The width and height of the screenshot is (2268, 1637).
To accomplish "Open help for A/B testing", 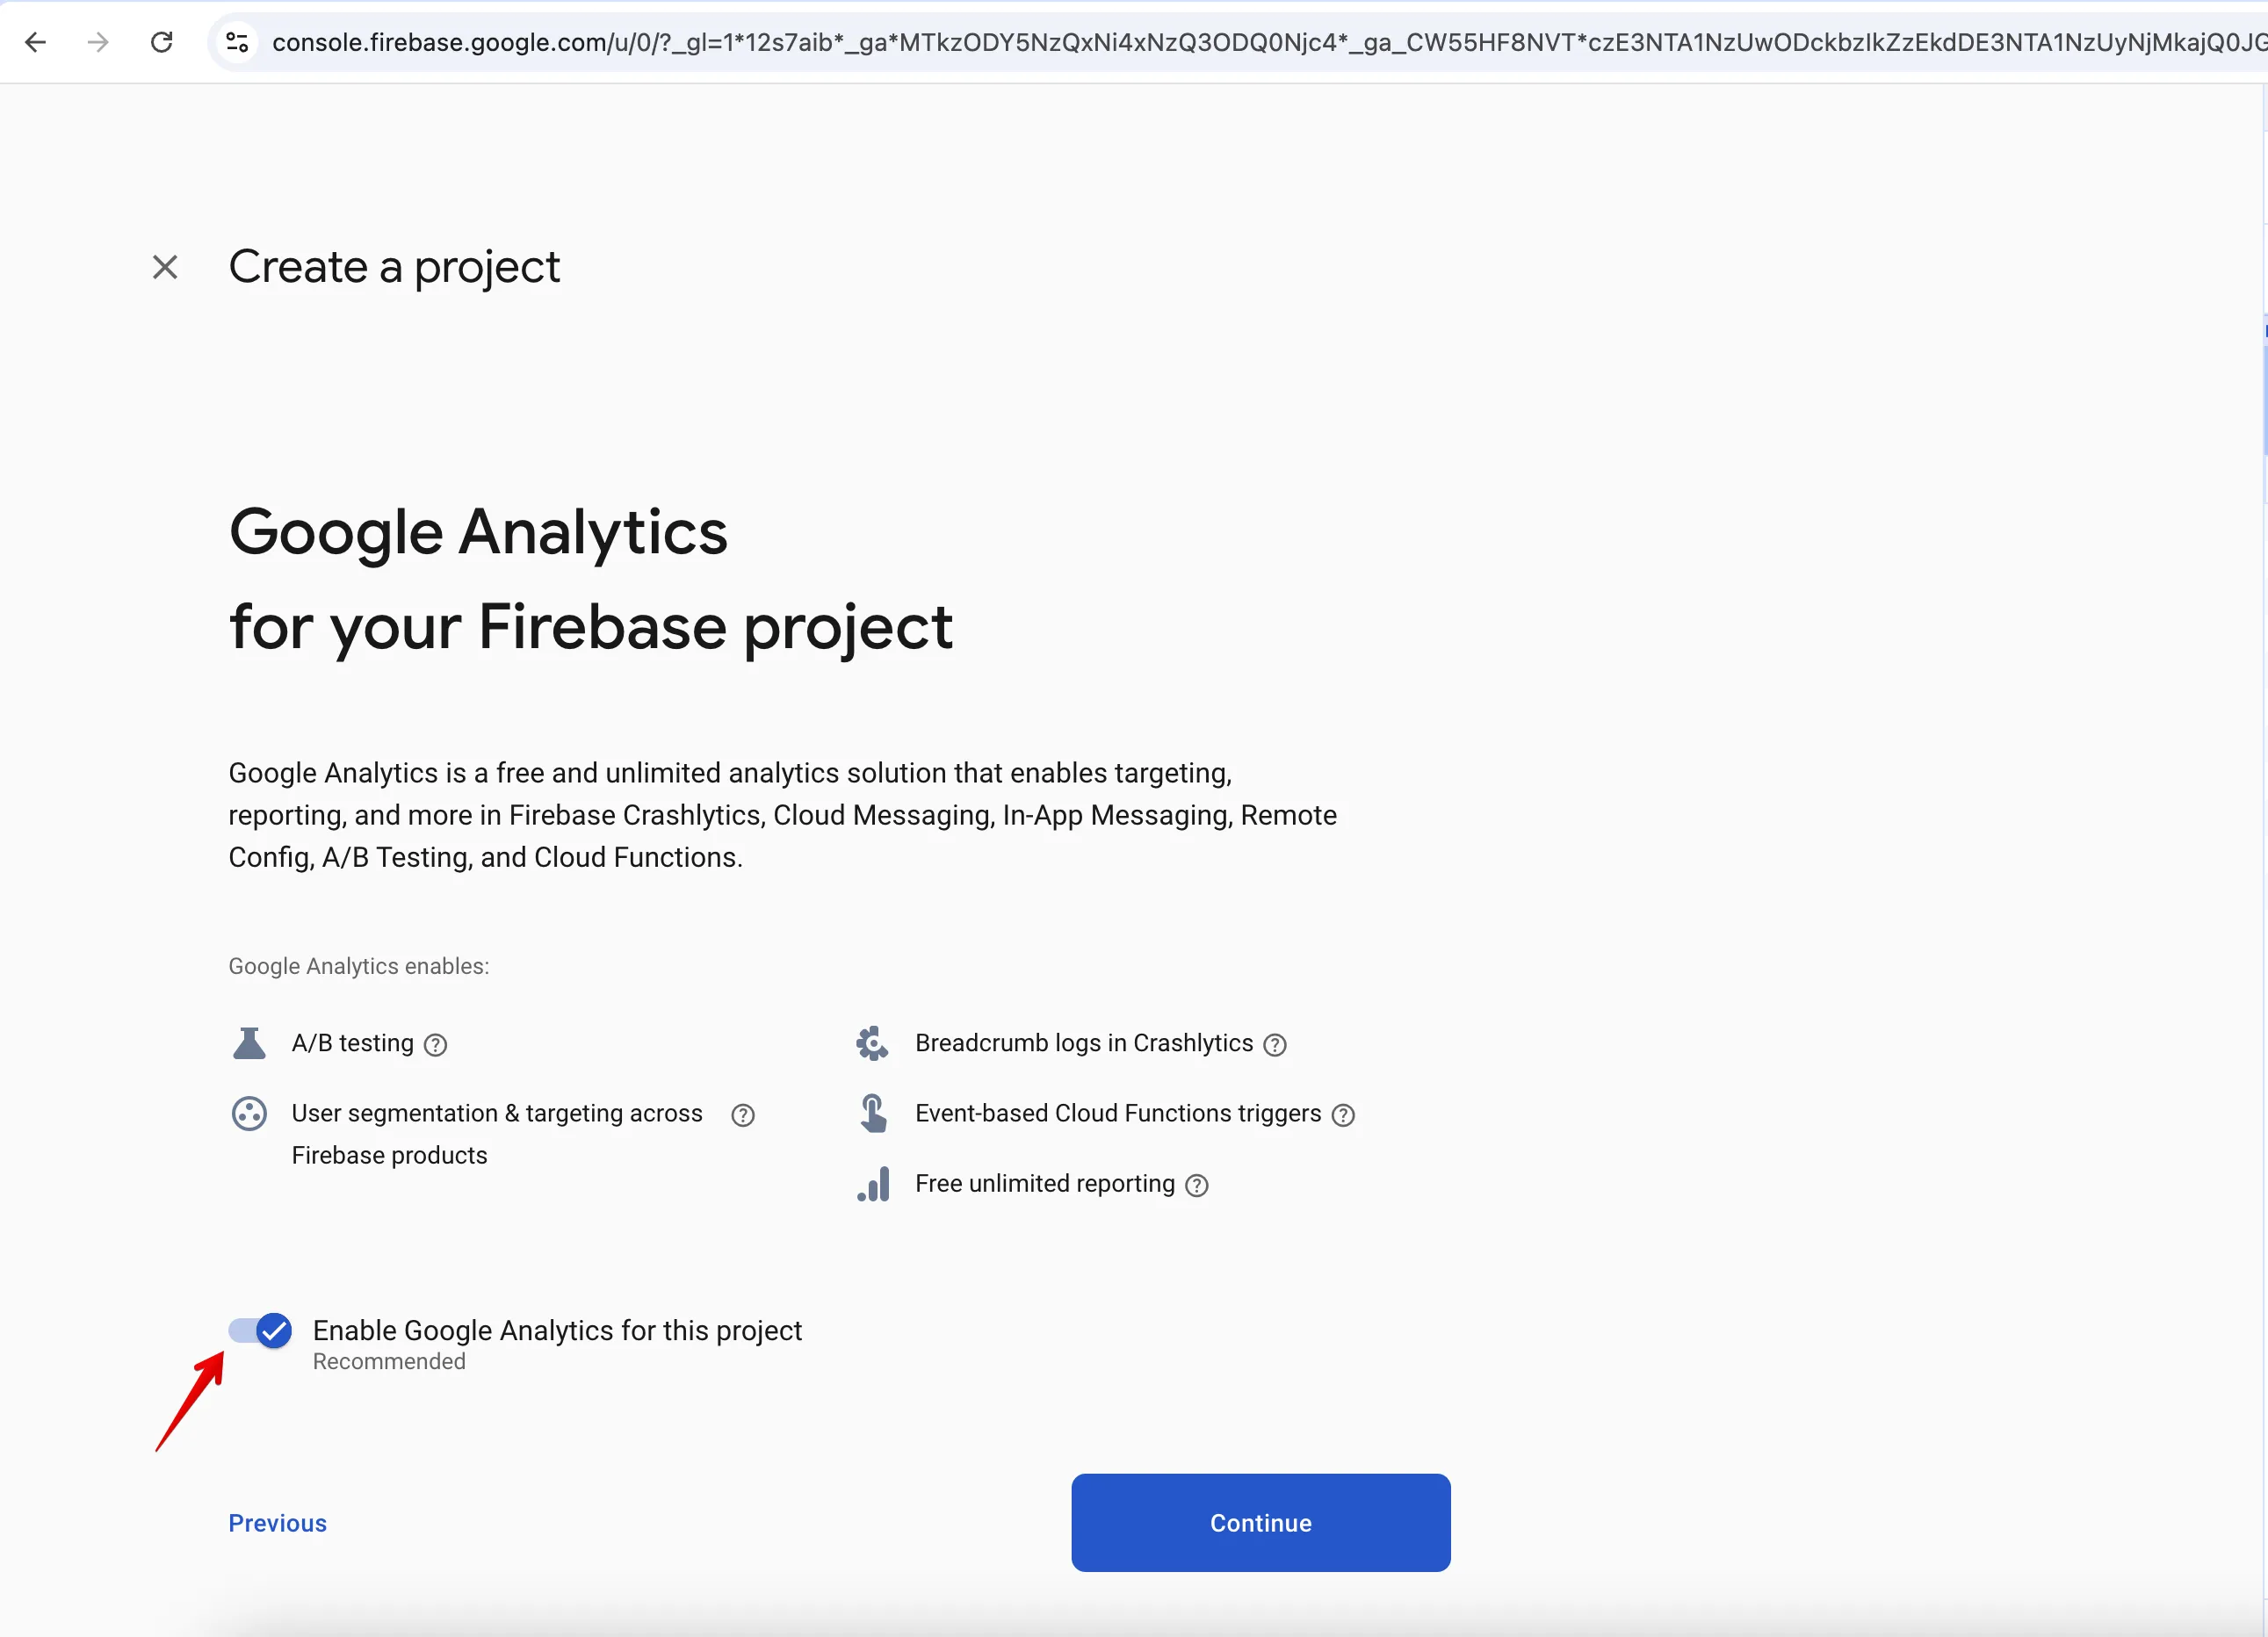I will click(435, 1045).
